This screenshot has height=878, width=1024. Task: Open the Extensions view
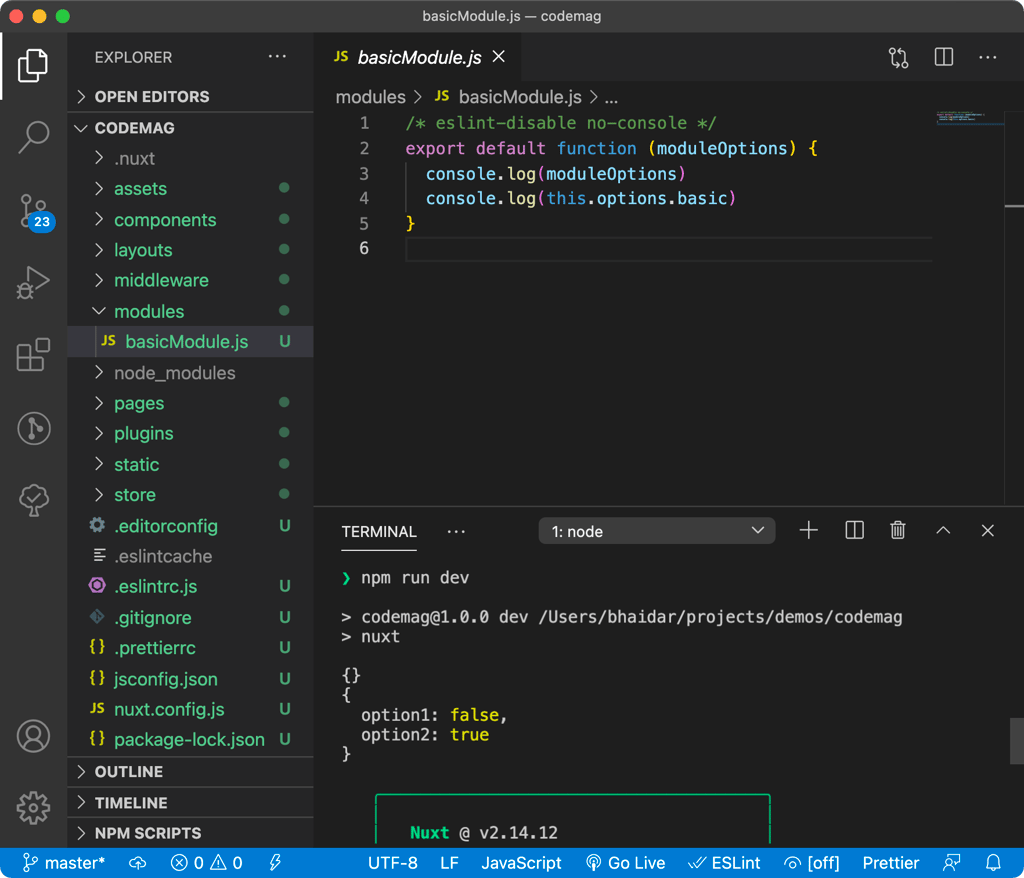pyautogui.click(x=33, y=355)
